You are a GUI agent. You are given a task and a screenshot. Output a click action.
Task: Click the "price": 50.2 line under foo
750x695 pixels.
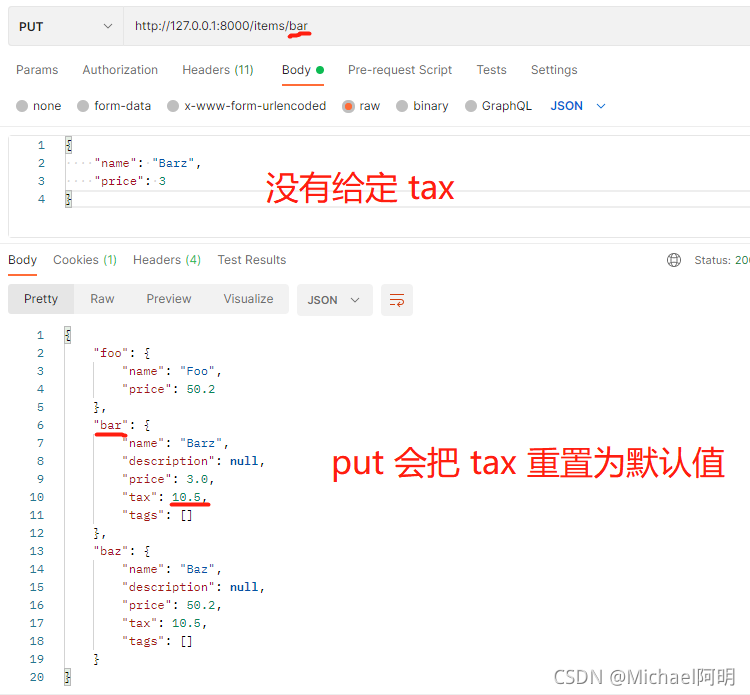point(169,389)
